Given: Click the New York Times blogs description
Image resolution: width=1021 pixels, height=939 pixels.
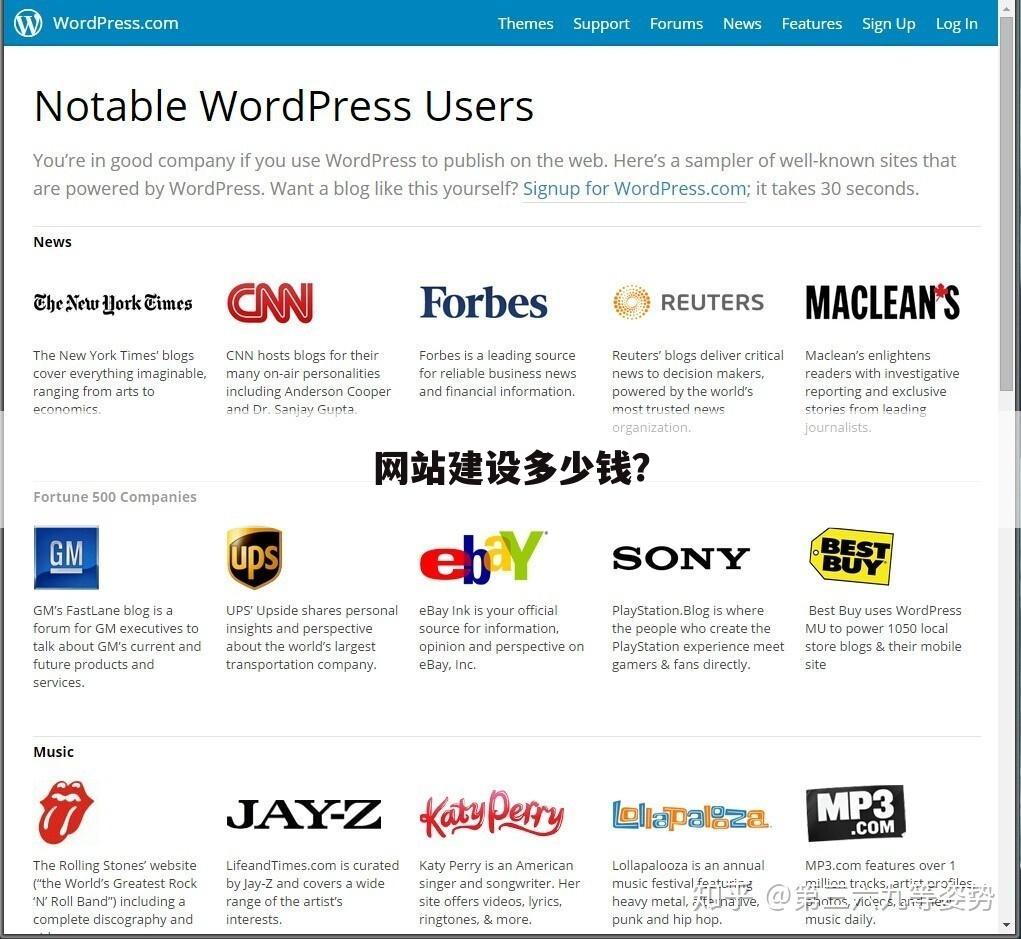Looking at the screenshot, I should (x=119, y=382).
